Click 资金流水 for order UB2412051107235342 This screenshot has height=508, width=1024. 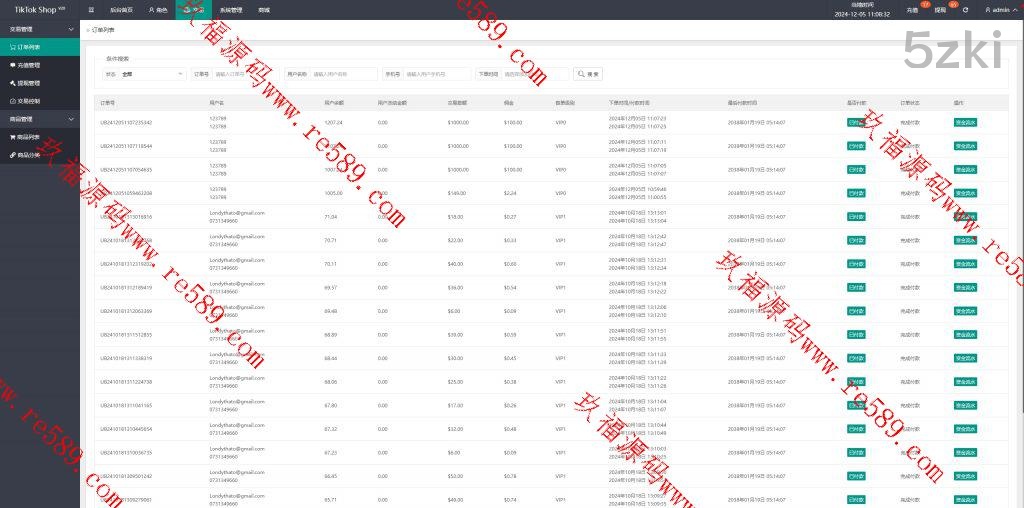point(965,122)
